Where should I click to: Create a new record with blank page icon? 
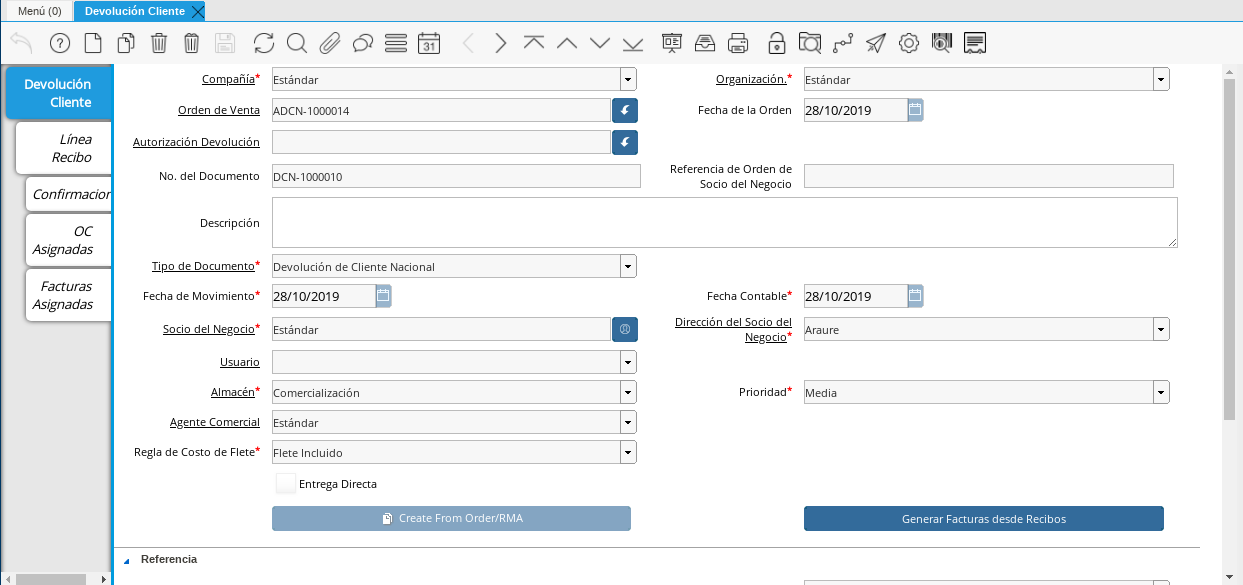(93, 43)
